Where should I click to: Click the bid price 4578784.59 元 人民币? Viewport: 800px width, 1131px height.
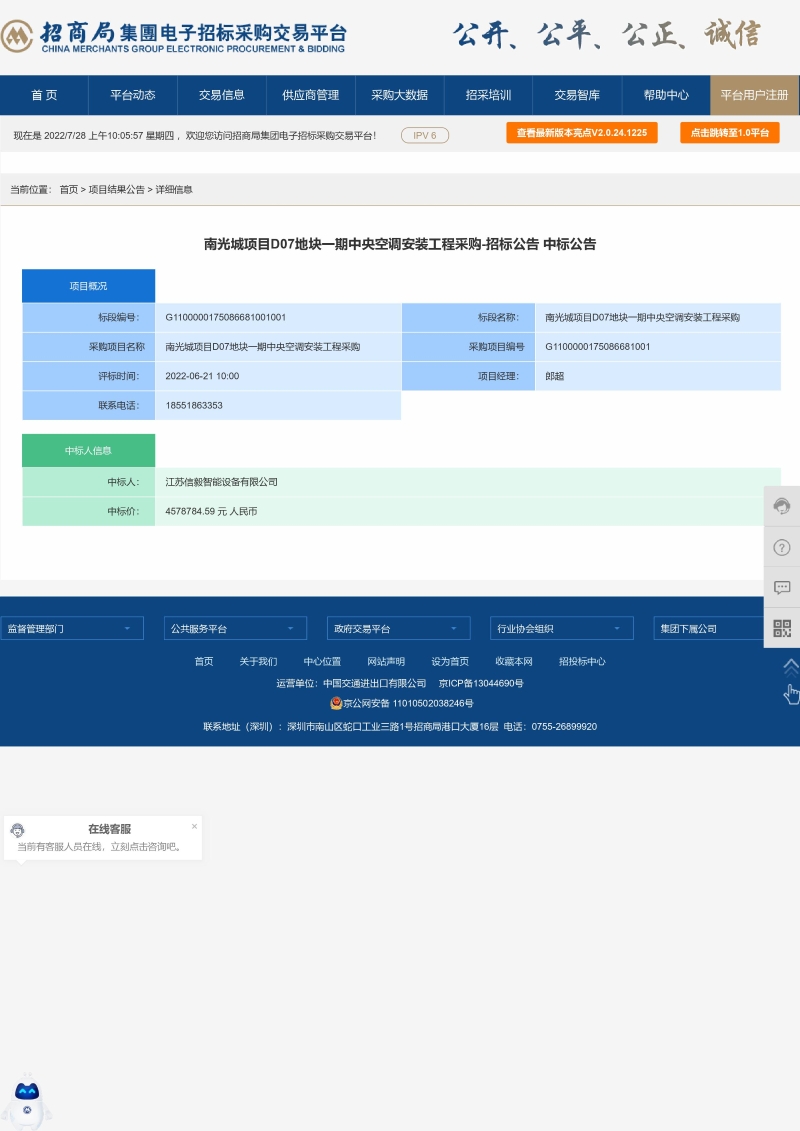tap(211, 511)
